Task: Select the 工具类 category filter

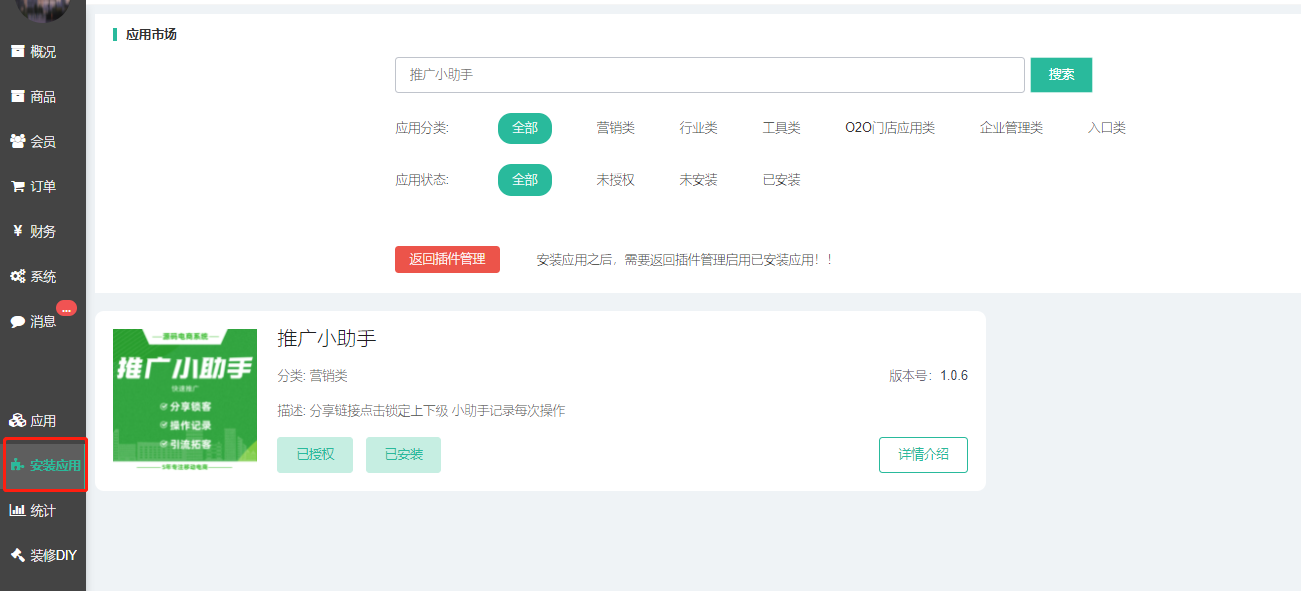Action: pos(781,128)
